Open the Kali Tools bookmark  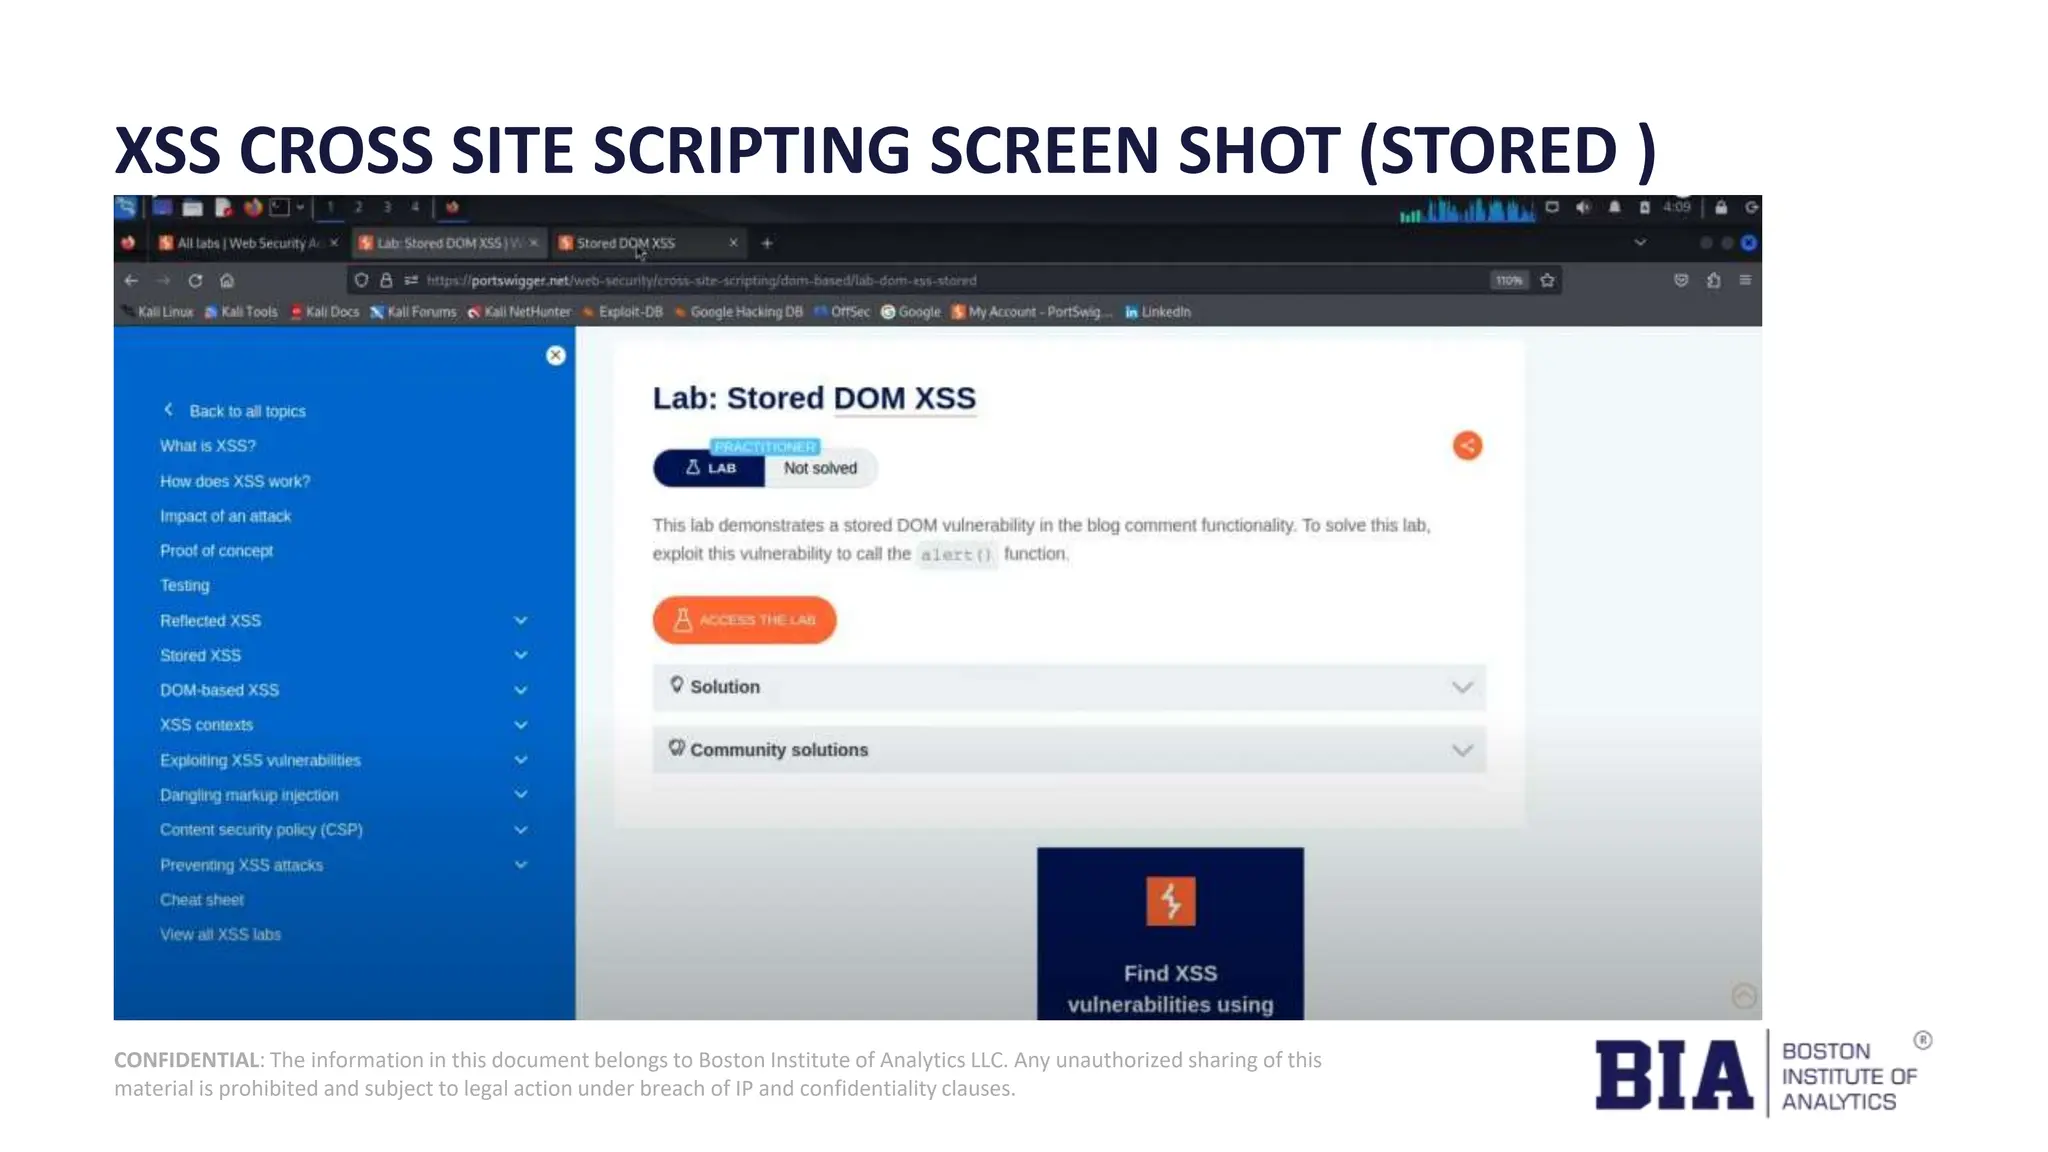tap(241, 312)
